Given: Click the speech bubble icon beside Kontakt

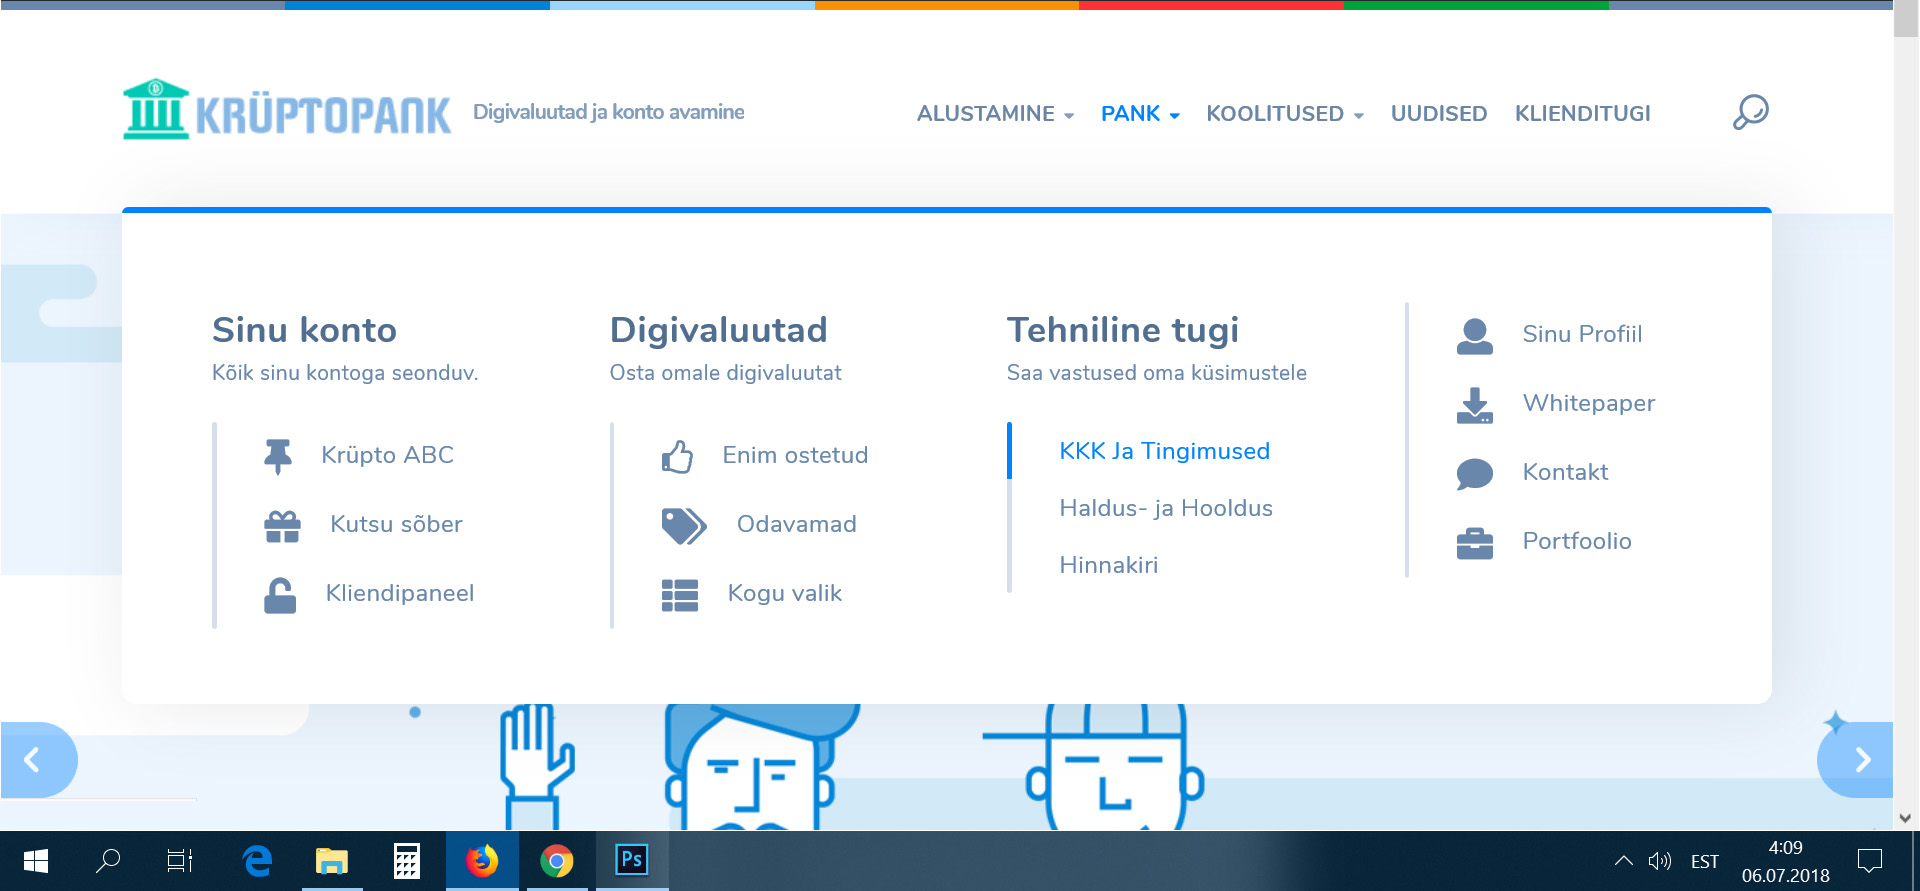Looking at the screenshot, I should click(x=1475, y=474).
